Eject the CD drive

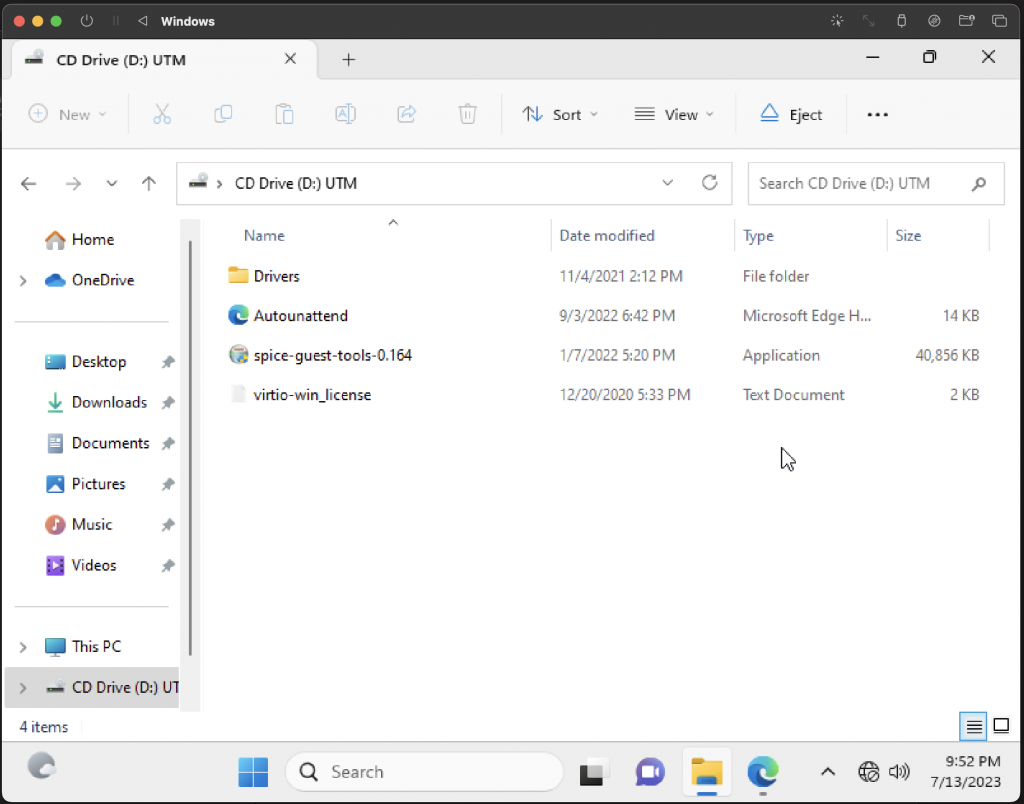point(791,114)
